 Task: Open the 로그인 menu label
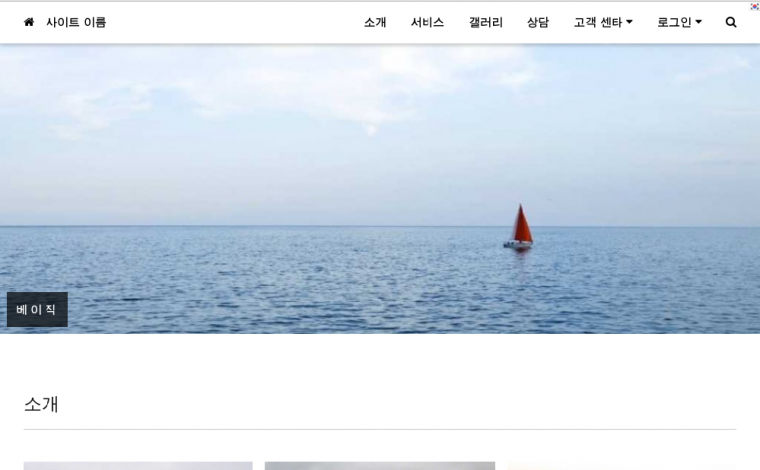pyautogui.click(x=674, y=22)
